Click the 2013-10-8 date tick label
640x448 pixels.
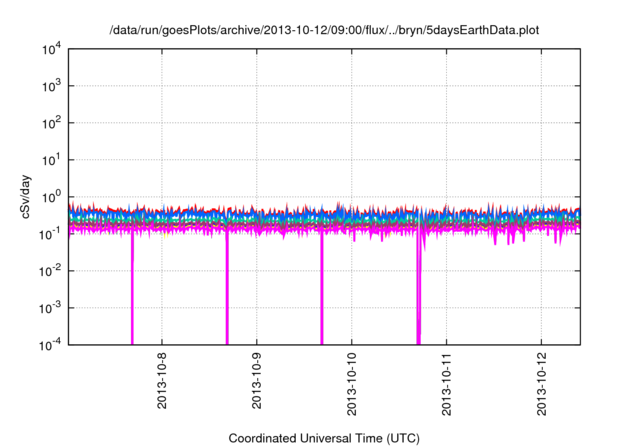pyautogui.click(x=162, y=381)
